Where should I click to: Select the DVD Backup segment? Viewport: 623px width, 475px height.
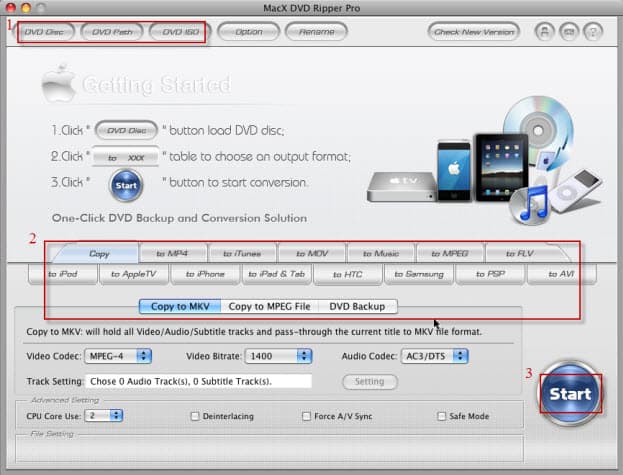pyautogui.click(x=357, y=306)
